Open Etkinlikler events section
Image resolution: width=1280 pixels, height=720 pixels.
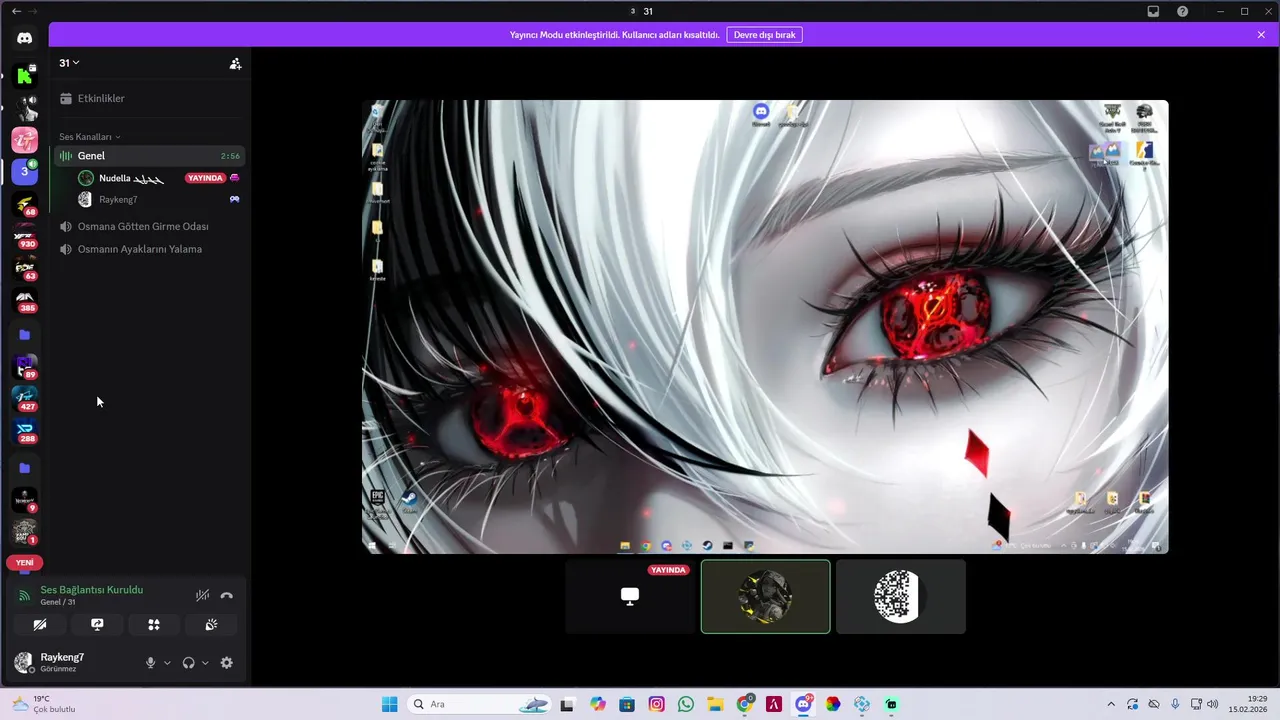[x=148, y=98]
